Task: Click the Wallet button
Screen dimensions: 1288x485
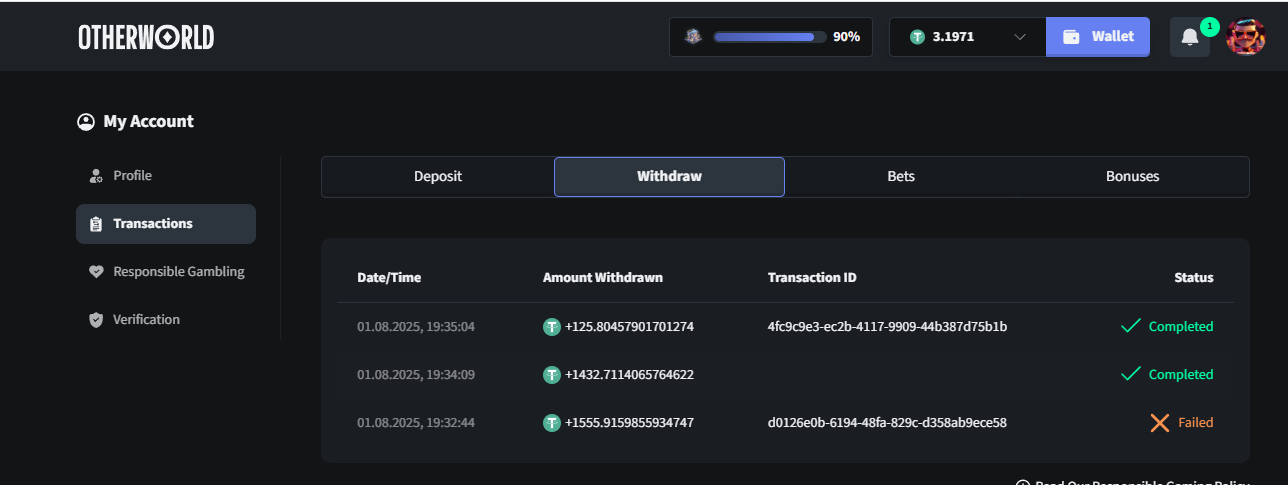Action: coord(1098,37)
